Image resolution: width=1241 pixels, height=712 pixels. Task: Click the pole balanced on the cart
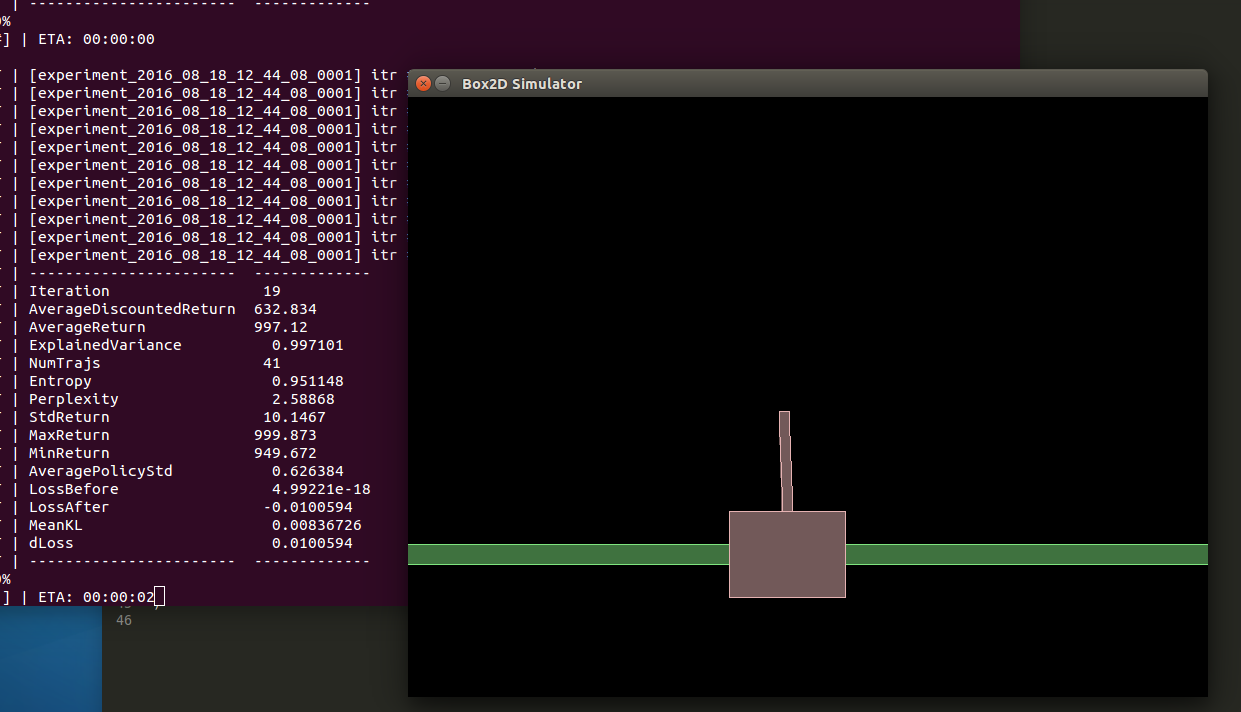tap(785, 460)
